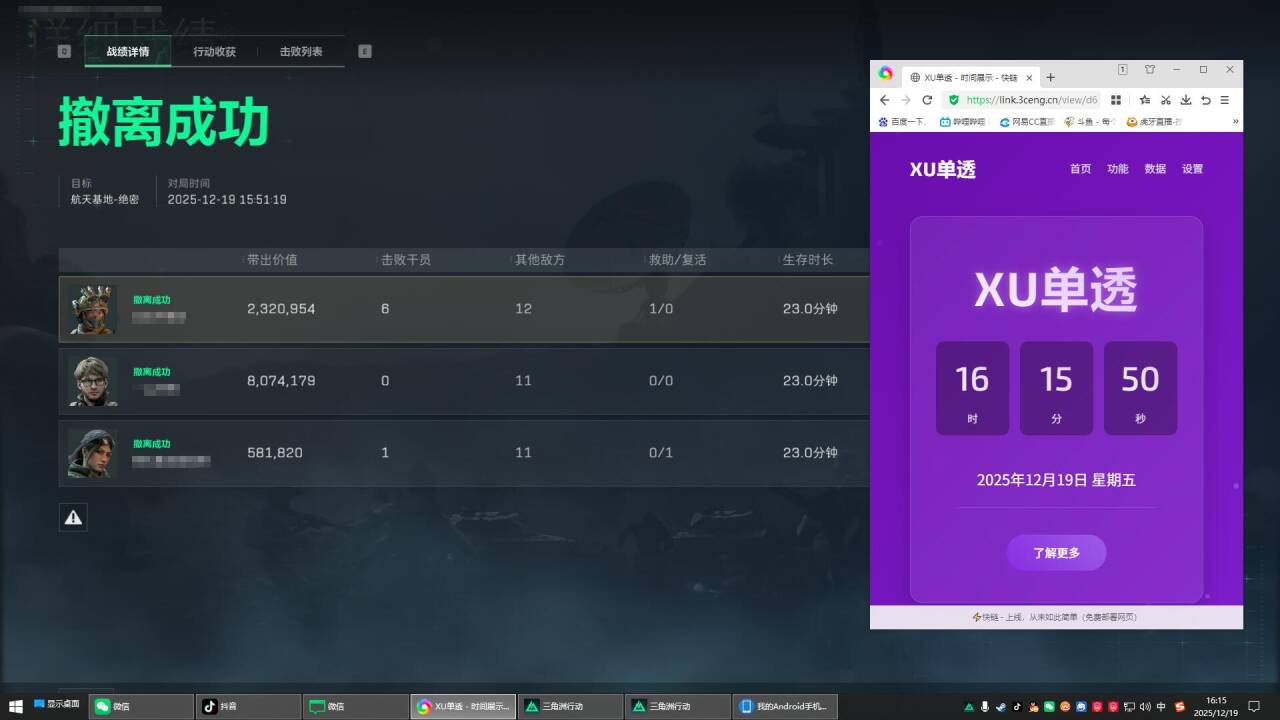The height and width of the screenshot is (720, 1280).
Task: Switch to the 击败列表 tab
Action: (300, 50)
